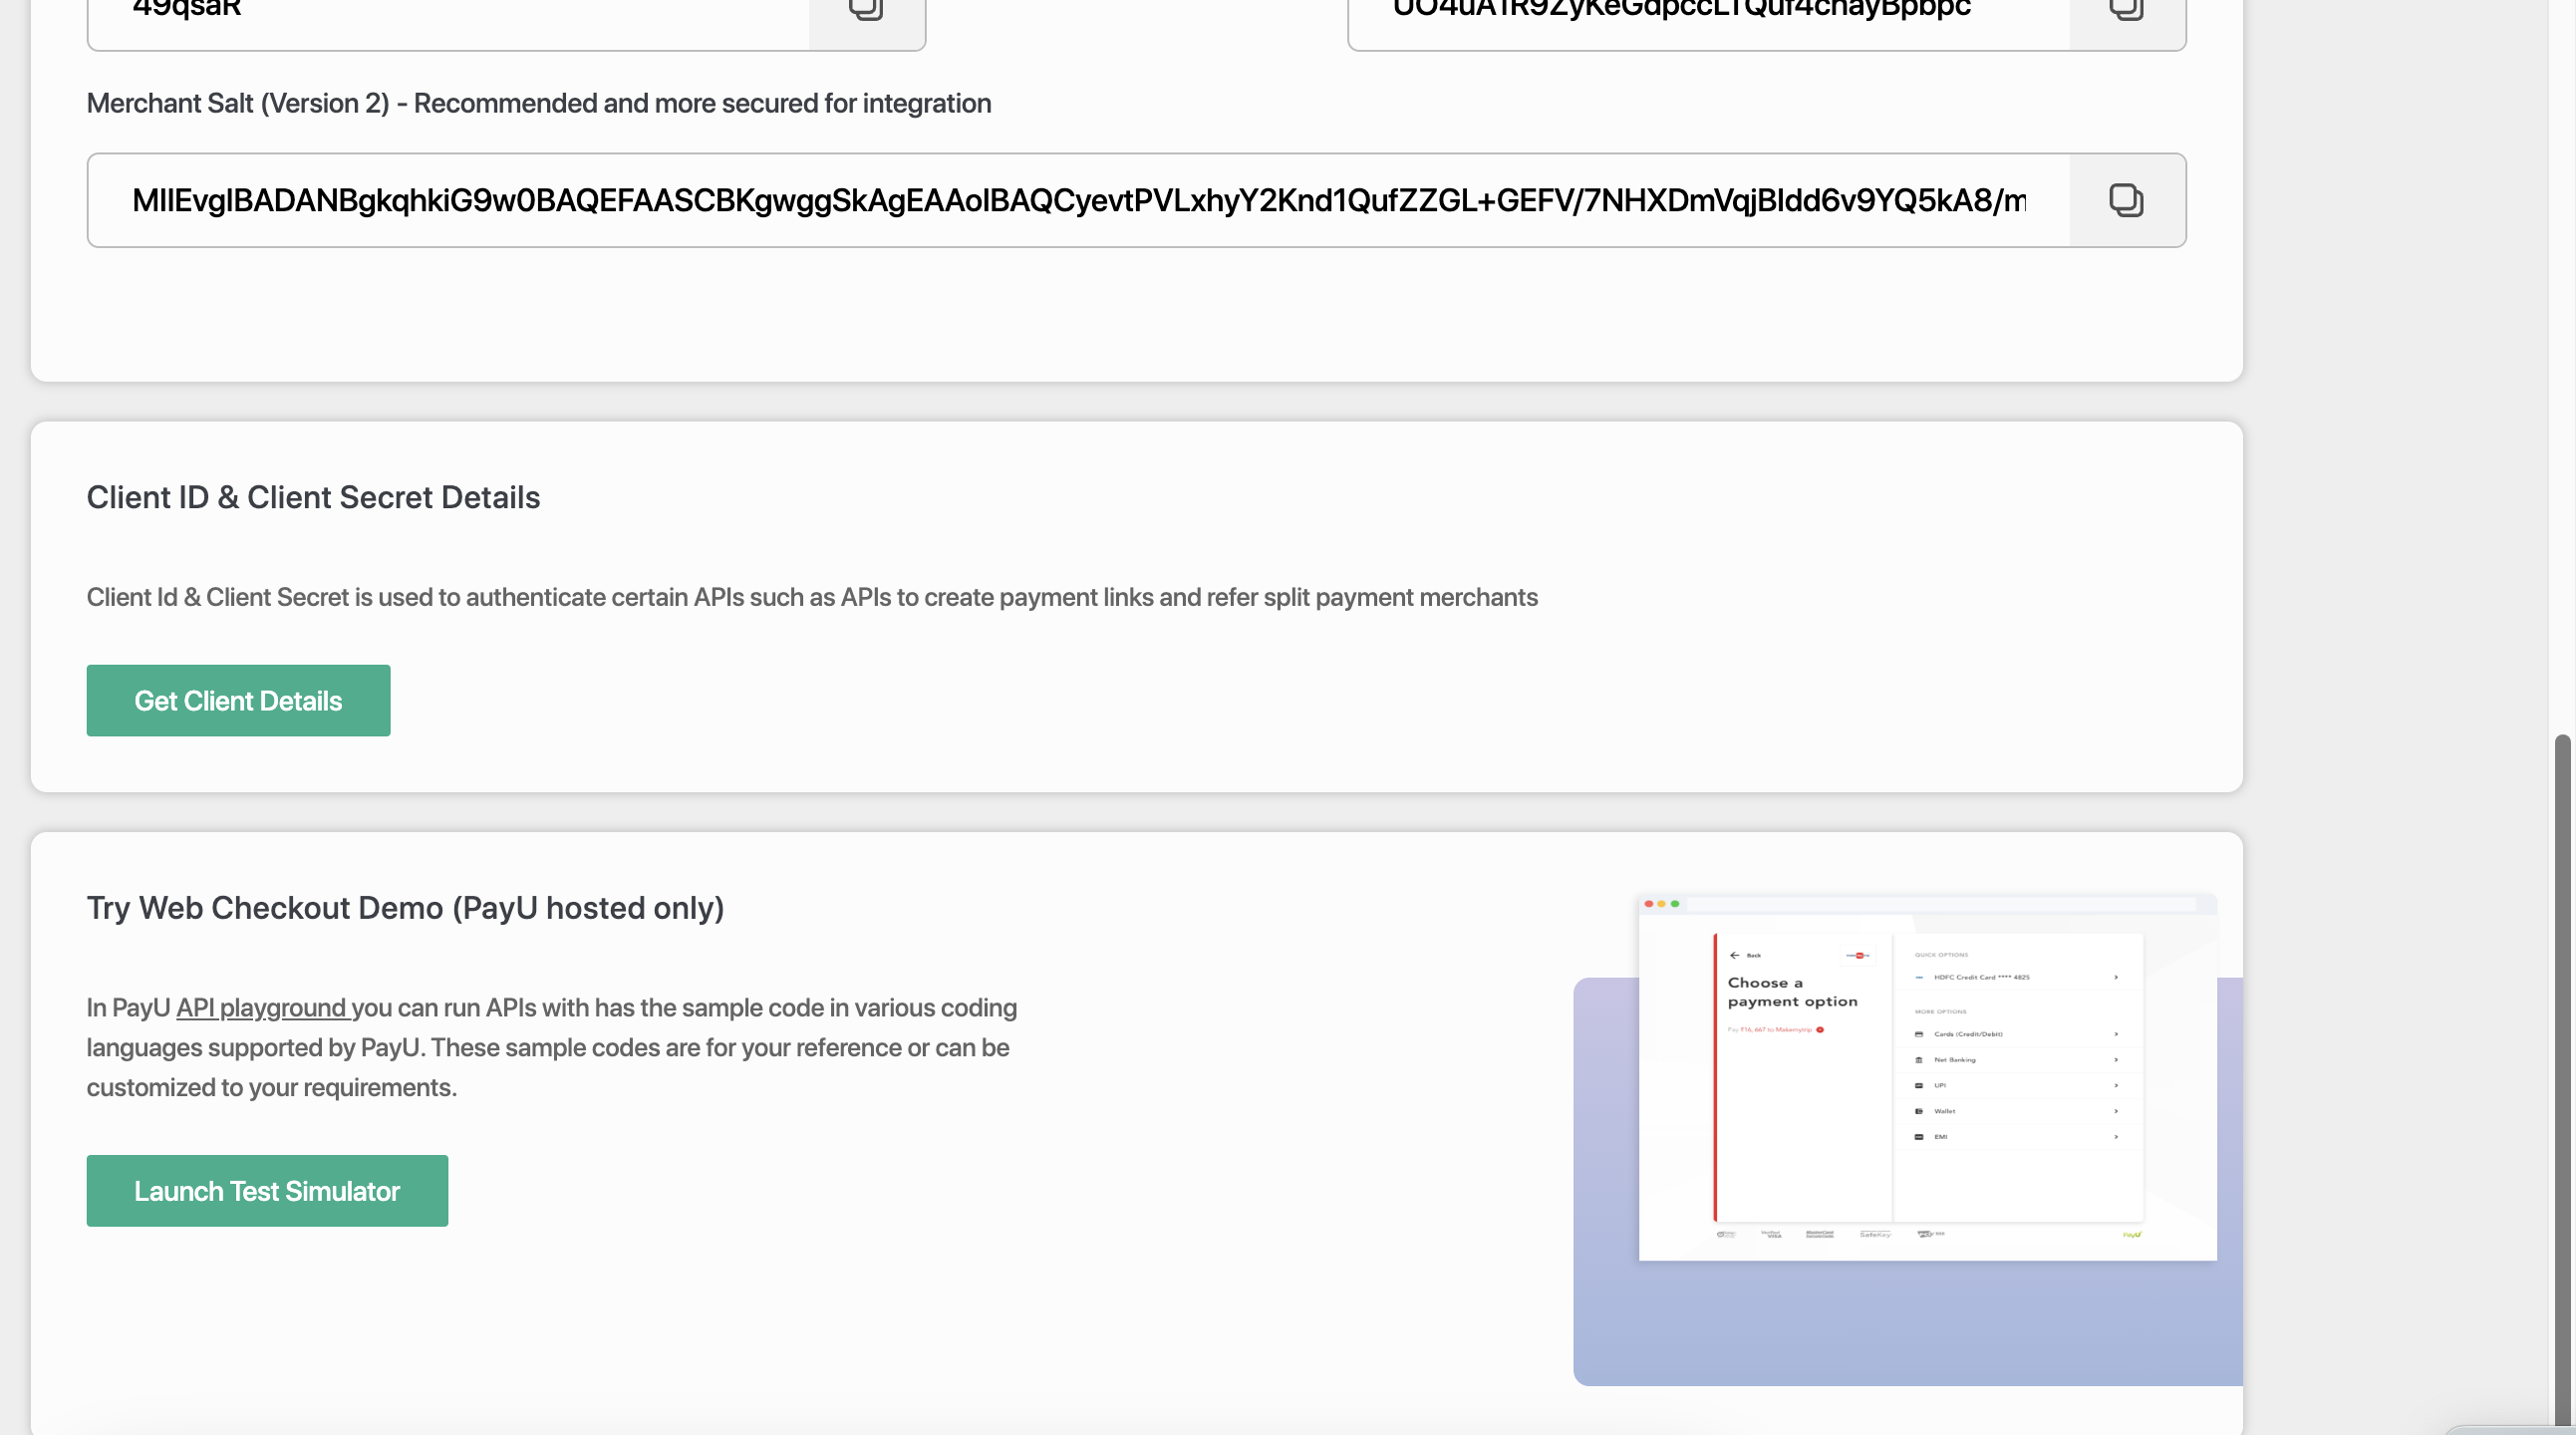2576x1435 pixels.
Task: Click 'Try Web Checkout Demo' heading
Action: click(x=405, y=908)
